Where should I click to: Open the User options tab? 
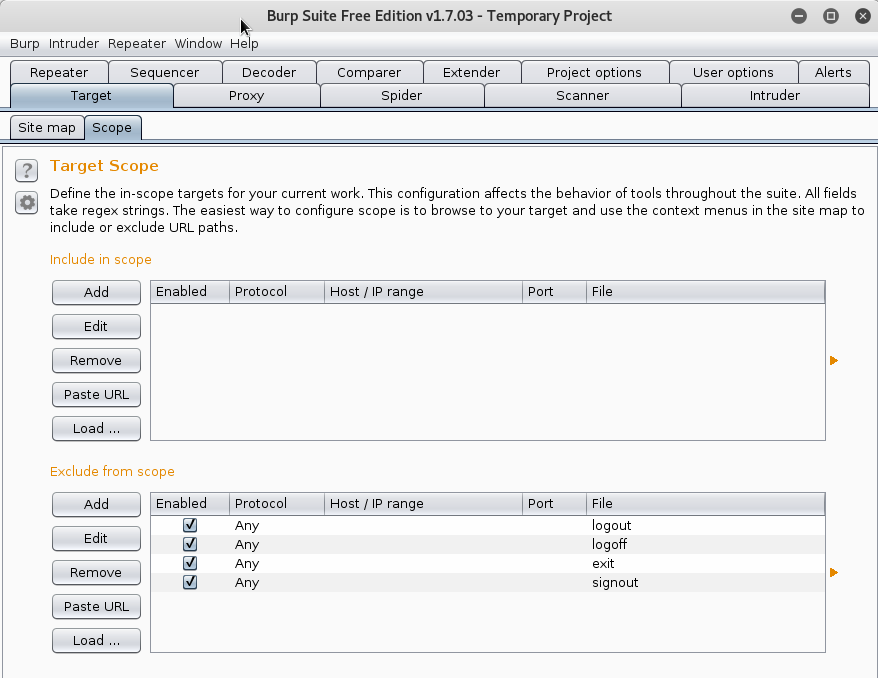(x=733, y=72)
